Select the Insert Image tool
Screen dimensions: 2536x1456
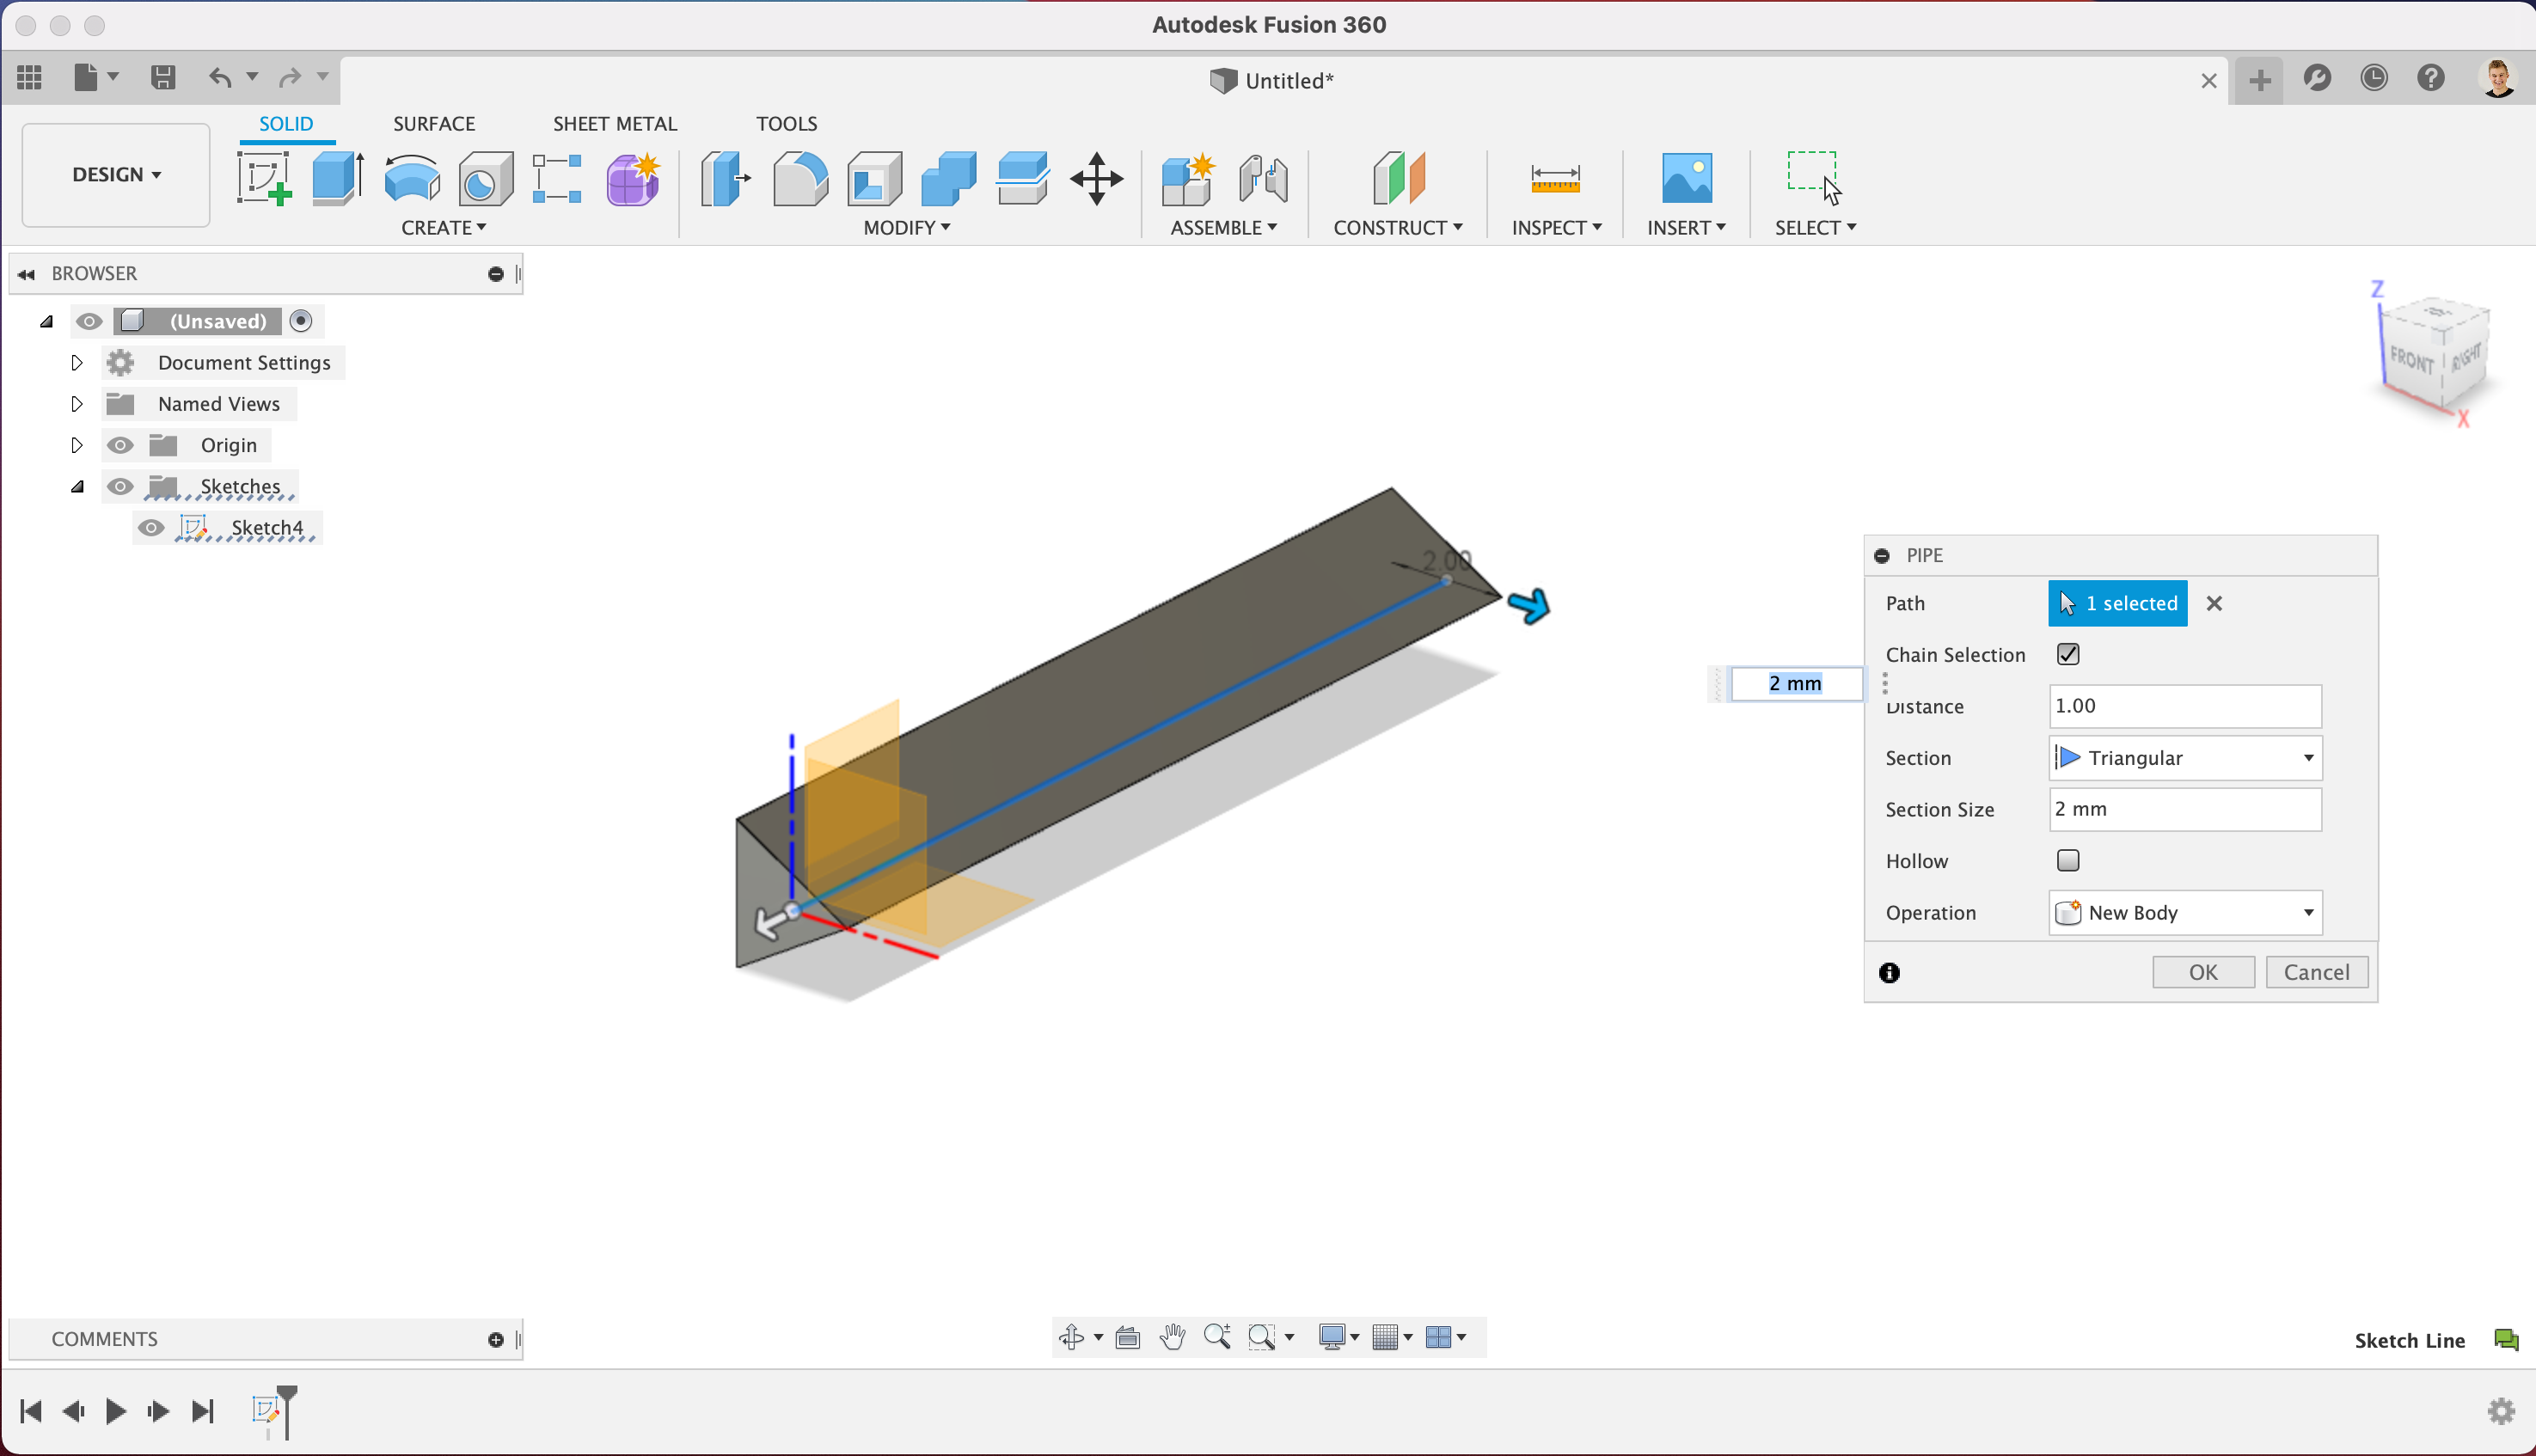click(x=1687, y=179)
